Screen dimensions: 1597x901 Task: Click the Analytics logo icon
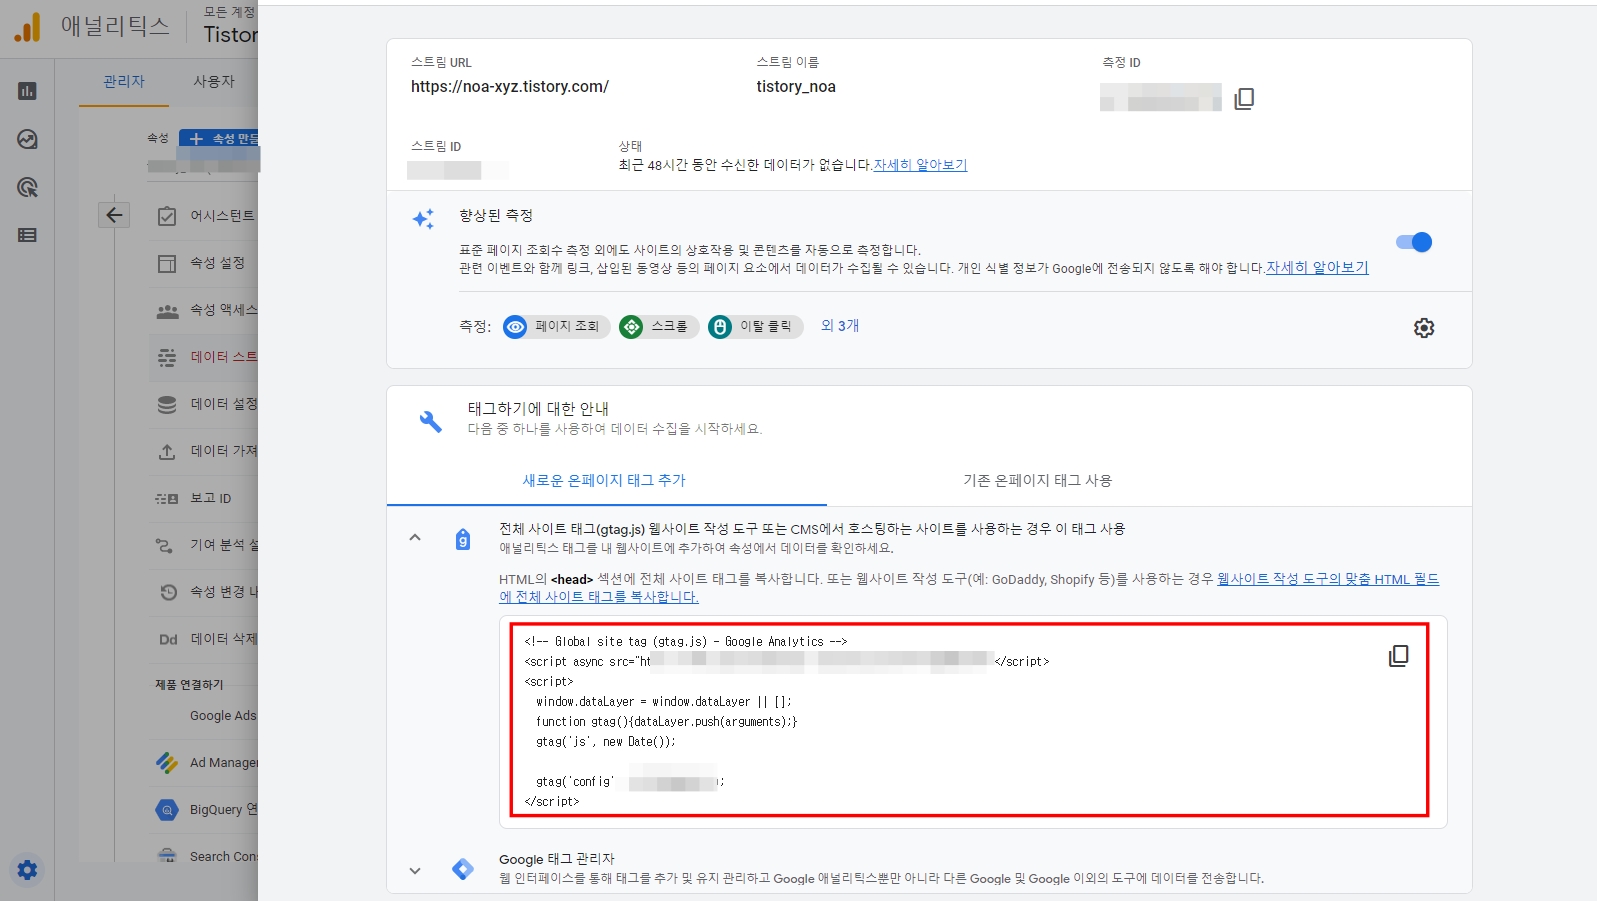[28, 27]
